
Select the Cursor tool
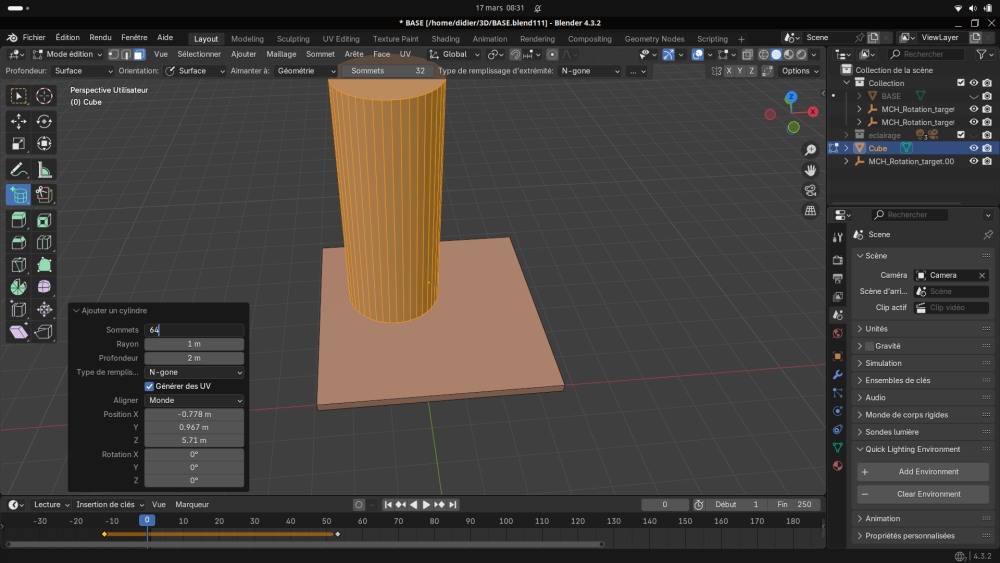tap(44, 96)
